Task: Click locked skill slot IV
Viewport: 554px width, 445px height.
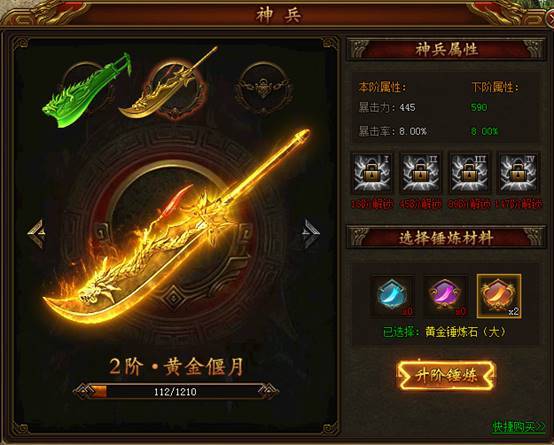Action: pos(518,173)
